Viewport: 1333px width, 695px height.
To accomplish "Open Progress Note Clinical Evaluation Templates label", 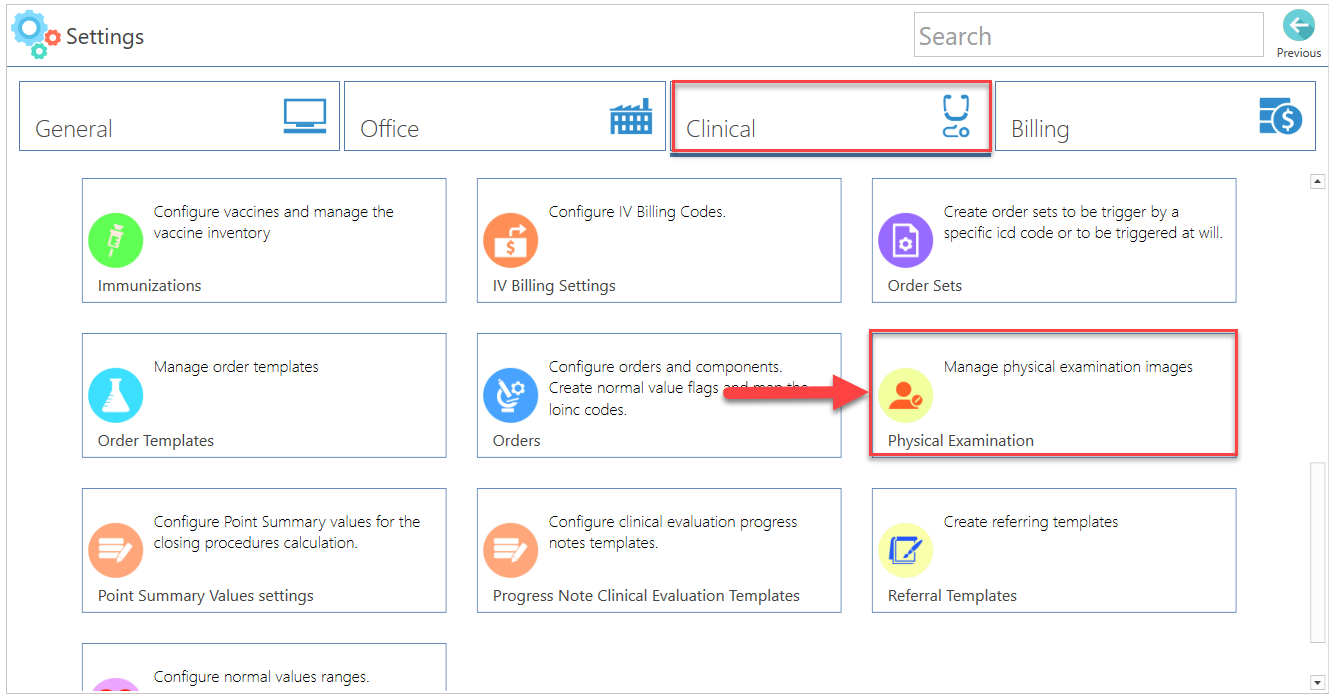I will click(646, 596).
